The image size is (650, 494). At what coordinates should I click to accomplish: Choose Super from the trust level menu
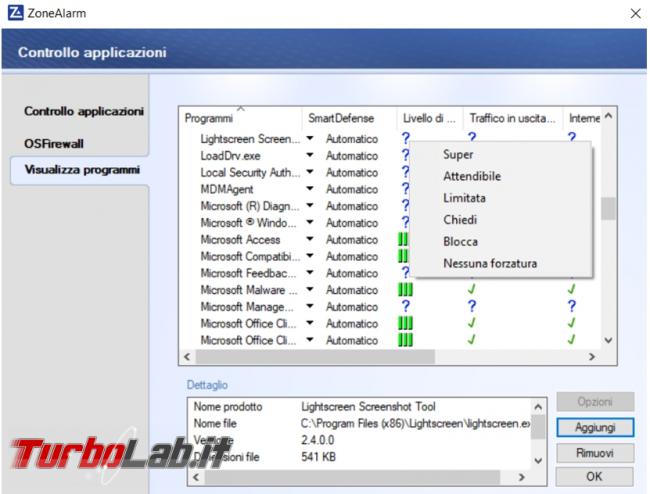[458, 155]
